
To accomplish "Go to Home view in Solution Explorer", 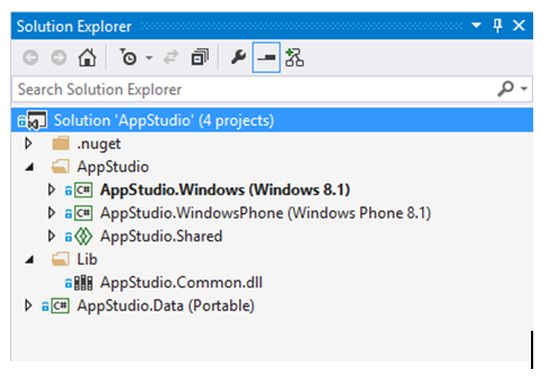I will [x=87, y=58].
